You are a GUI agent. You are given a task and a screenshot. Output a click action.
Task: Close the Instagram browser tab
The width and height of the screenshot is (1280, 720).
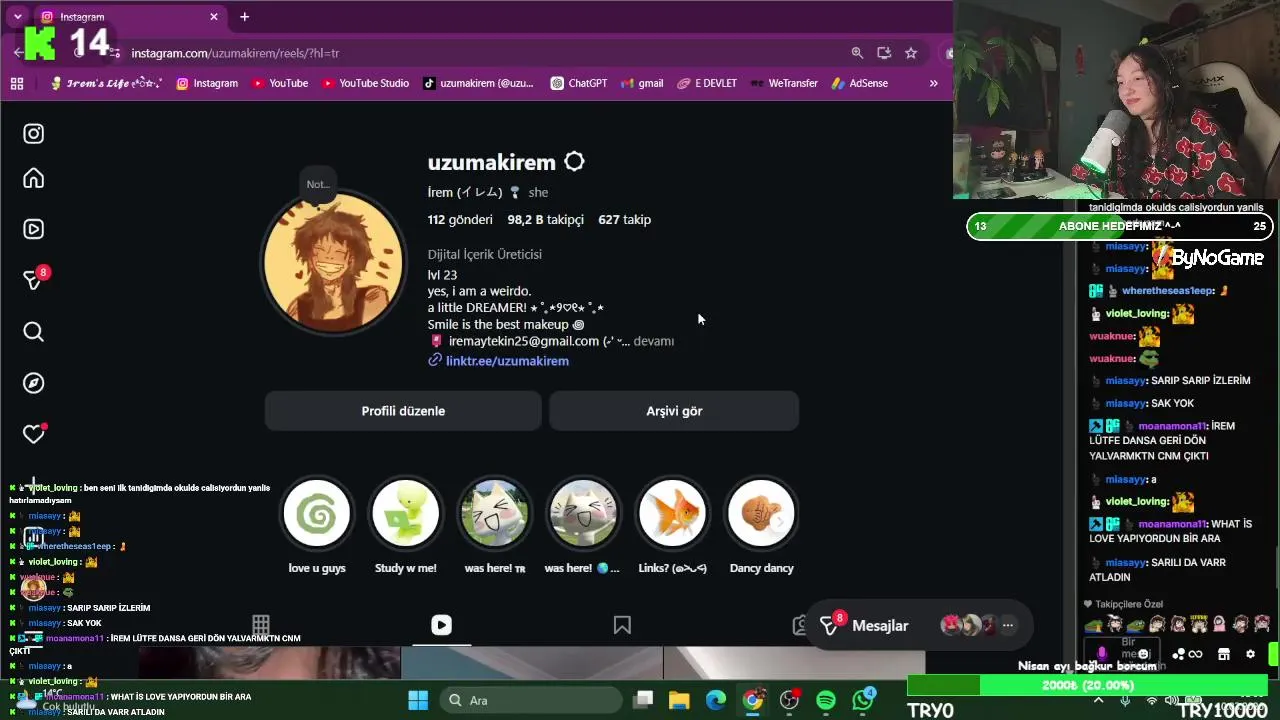click(x=213, y=17)
